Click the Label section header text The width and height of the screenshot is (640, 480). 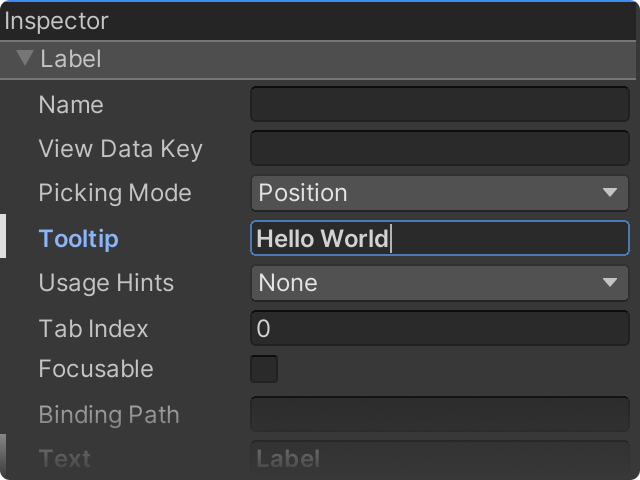[71, 59]
